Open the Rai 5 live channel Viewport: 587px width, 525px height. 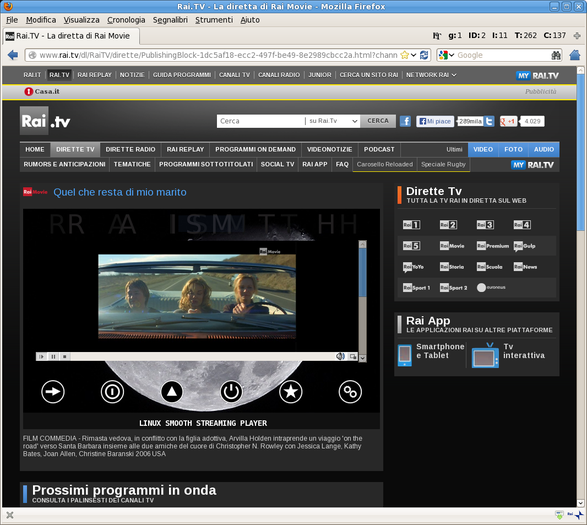coord(411,246)
